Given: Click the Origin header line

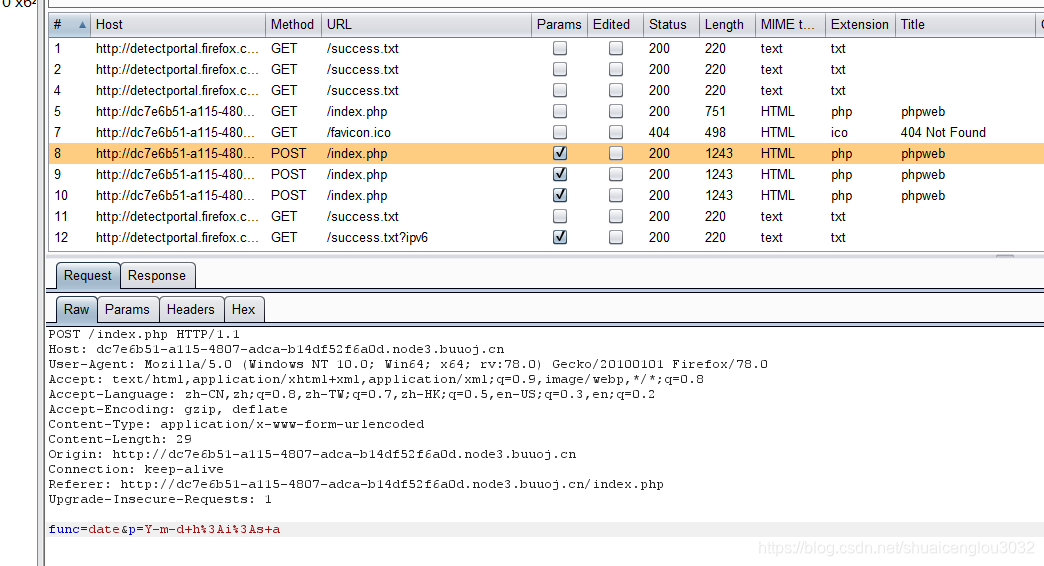Looking at the screenshot, I should coord(312,454).
